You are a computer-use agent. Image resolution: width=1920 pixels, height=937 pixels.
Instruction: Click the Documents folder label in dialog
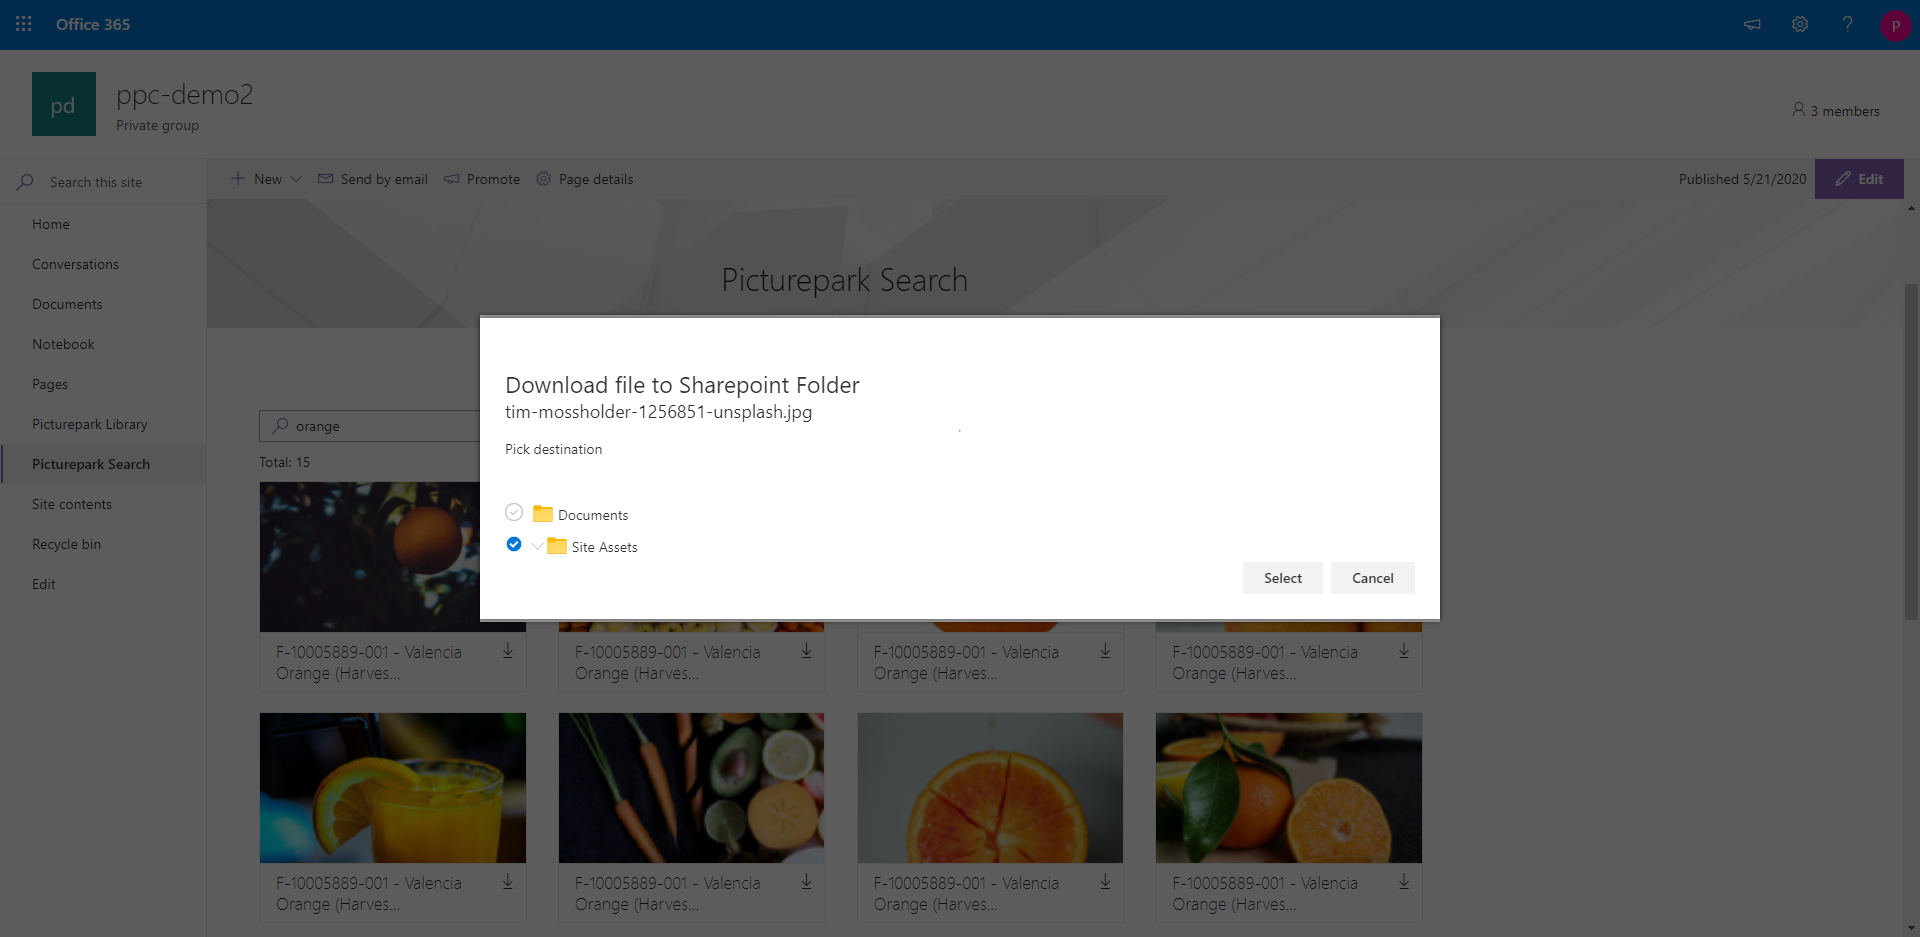click(593, 515)
